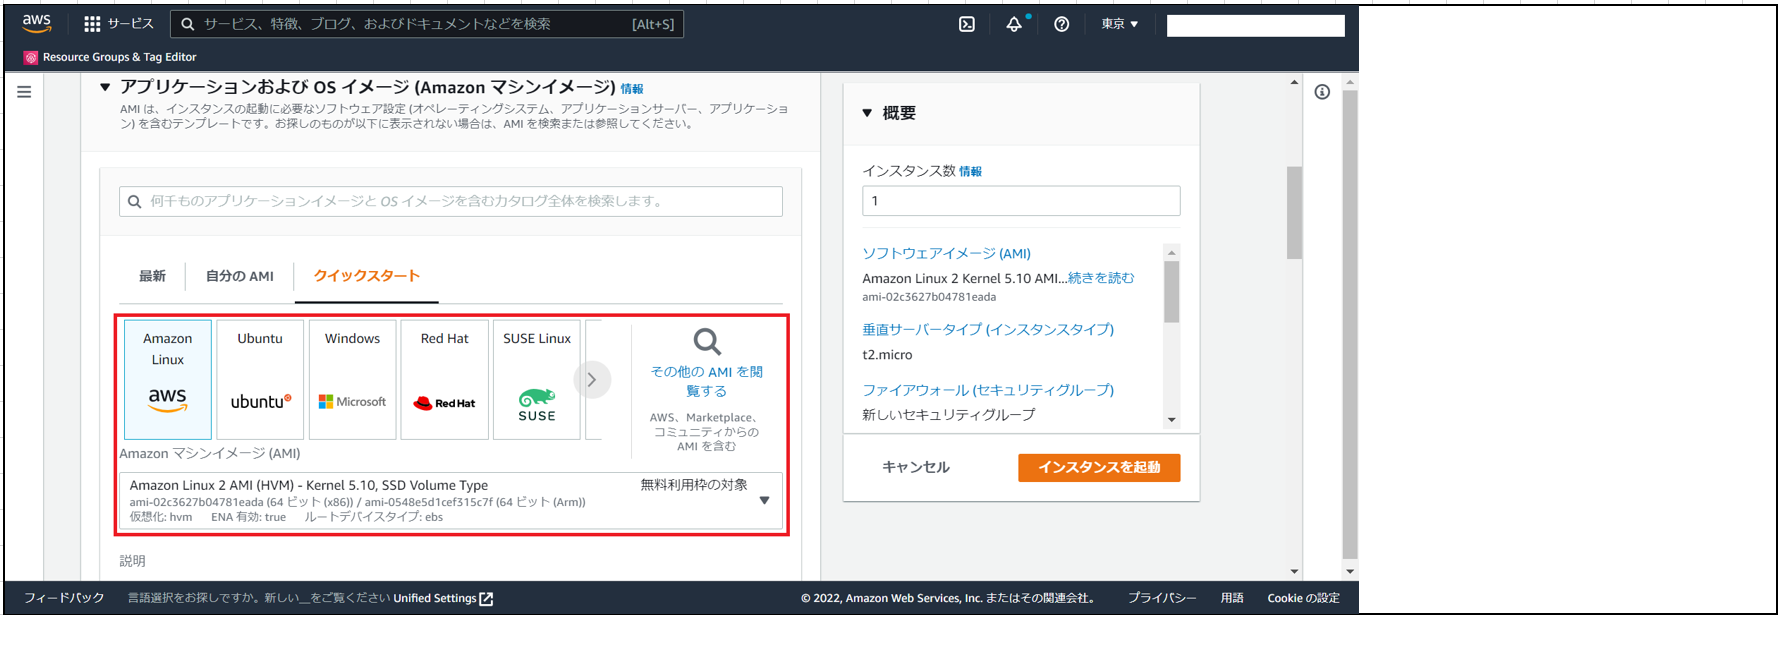Click the フィードバック footer button
This screenshot has width=1778, height=648.
[64, 598]
